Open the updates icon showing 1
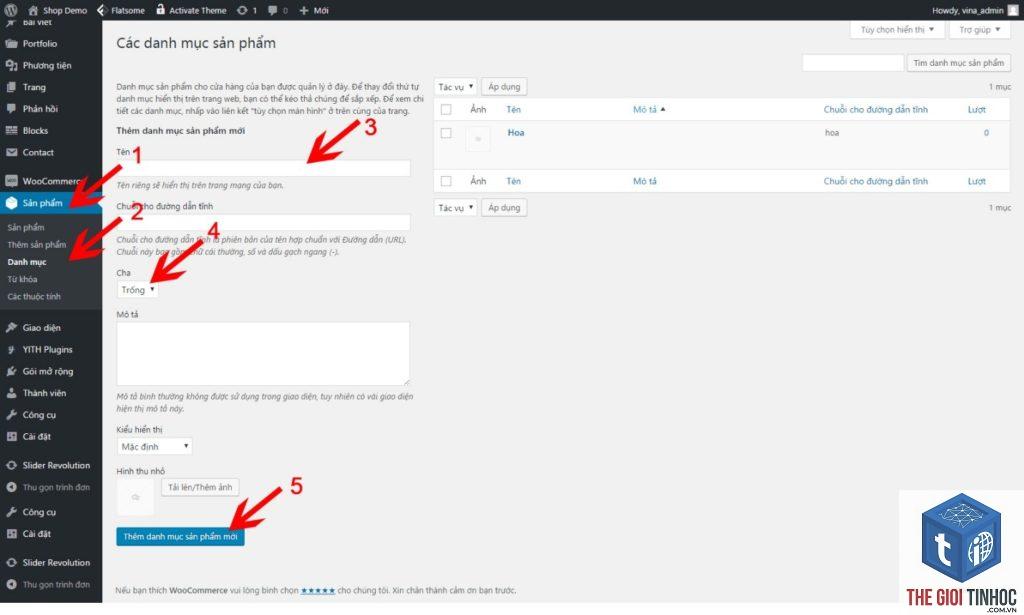The height and width of the screenshot is (615, 1024). 242,10
